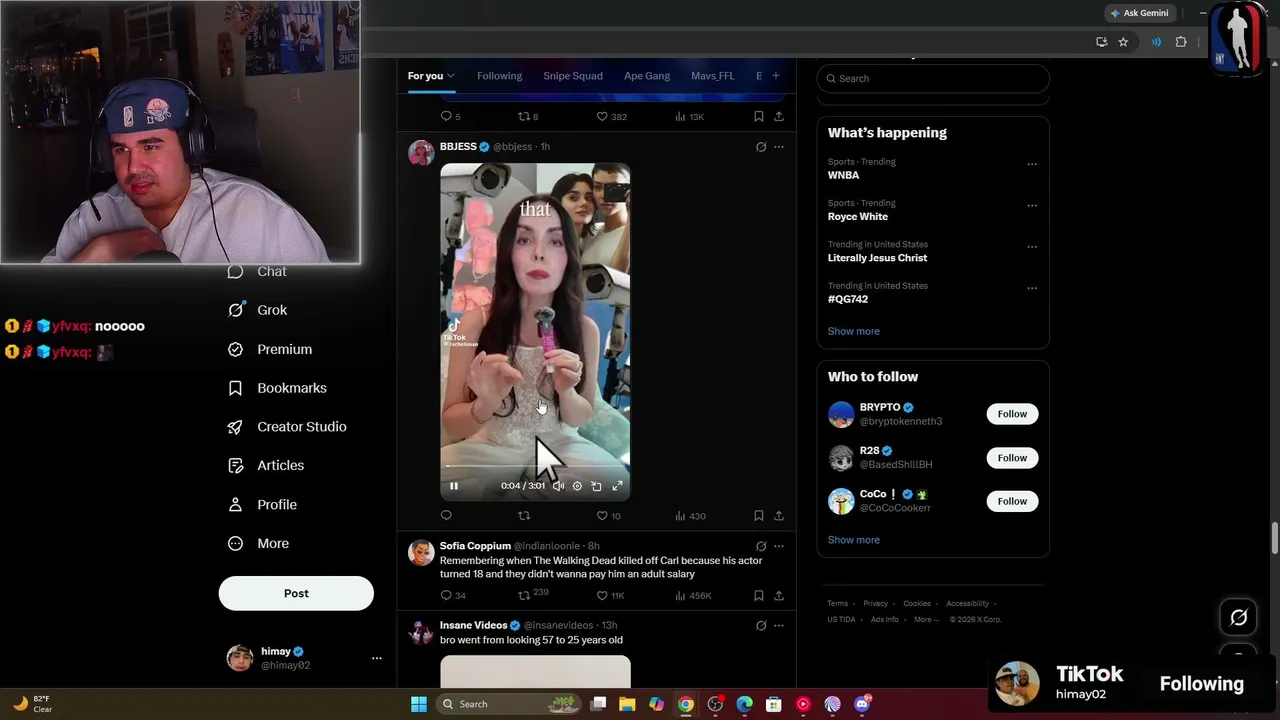
Task: Open more options on Insane Videos post
Action: [x=779, y=626]
